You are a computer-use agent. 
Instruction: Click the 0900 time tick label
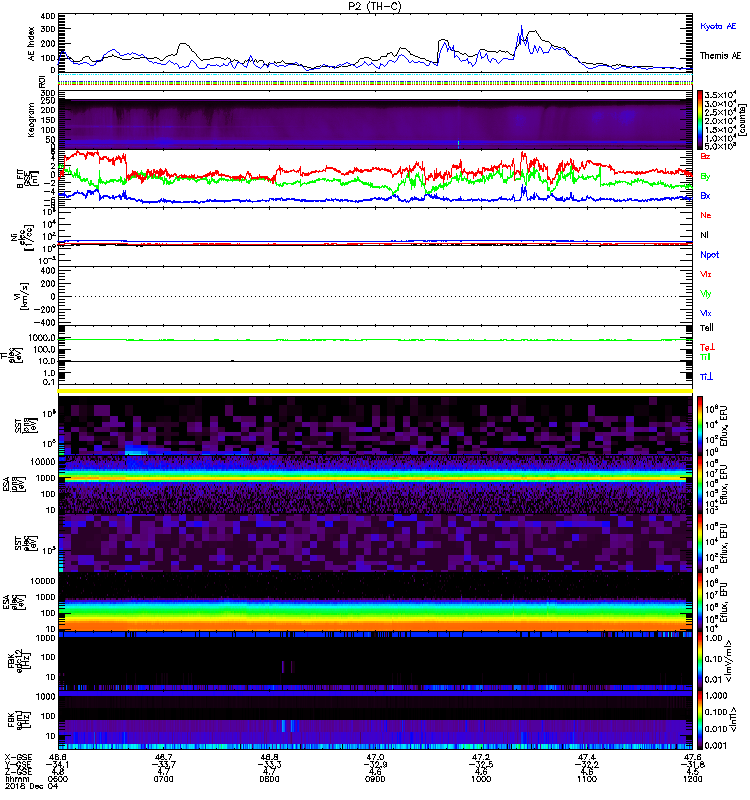pyautogui.click(x=375, y=779)
